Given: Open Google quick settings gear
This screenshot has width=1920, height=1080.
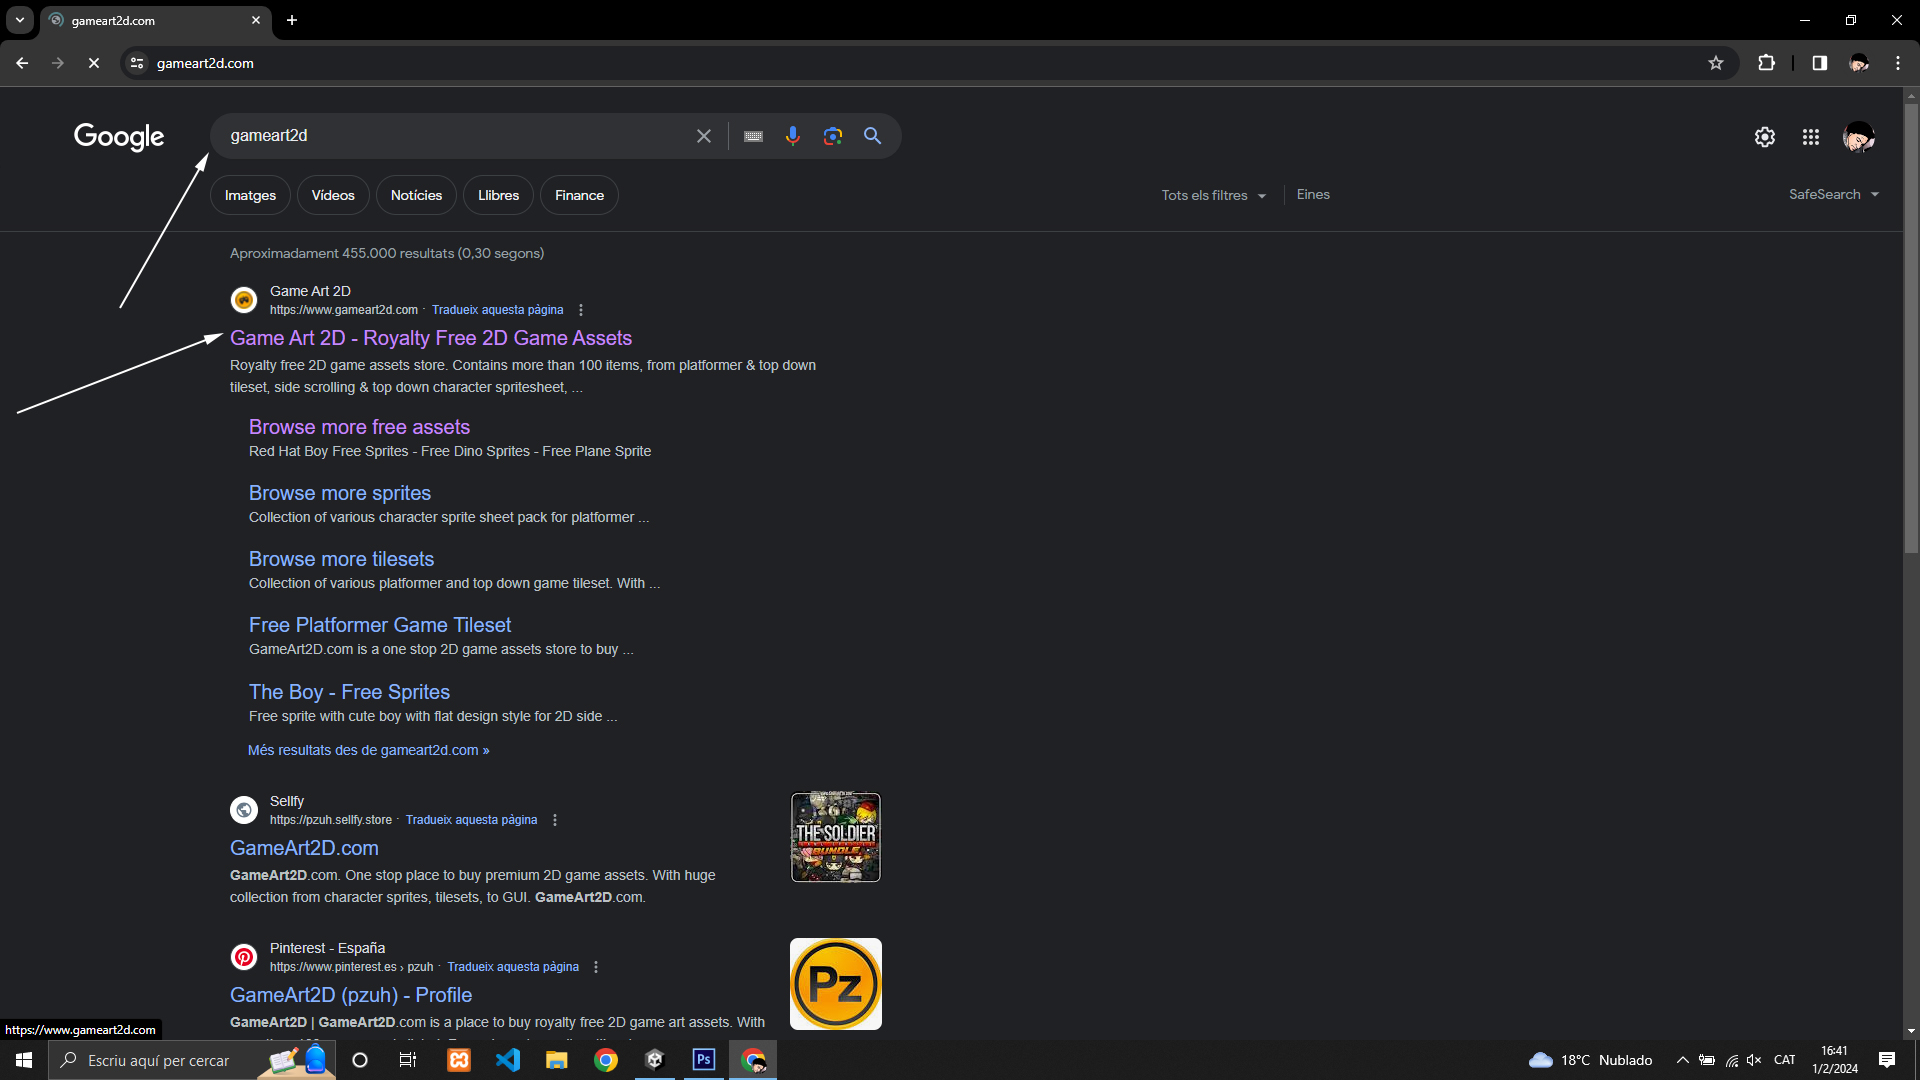Looking at the screenshot, I should 1764,137.
